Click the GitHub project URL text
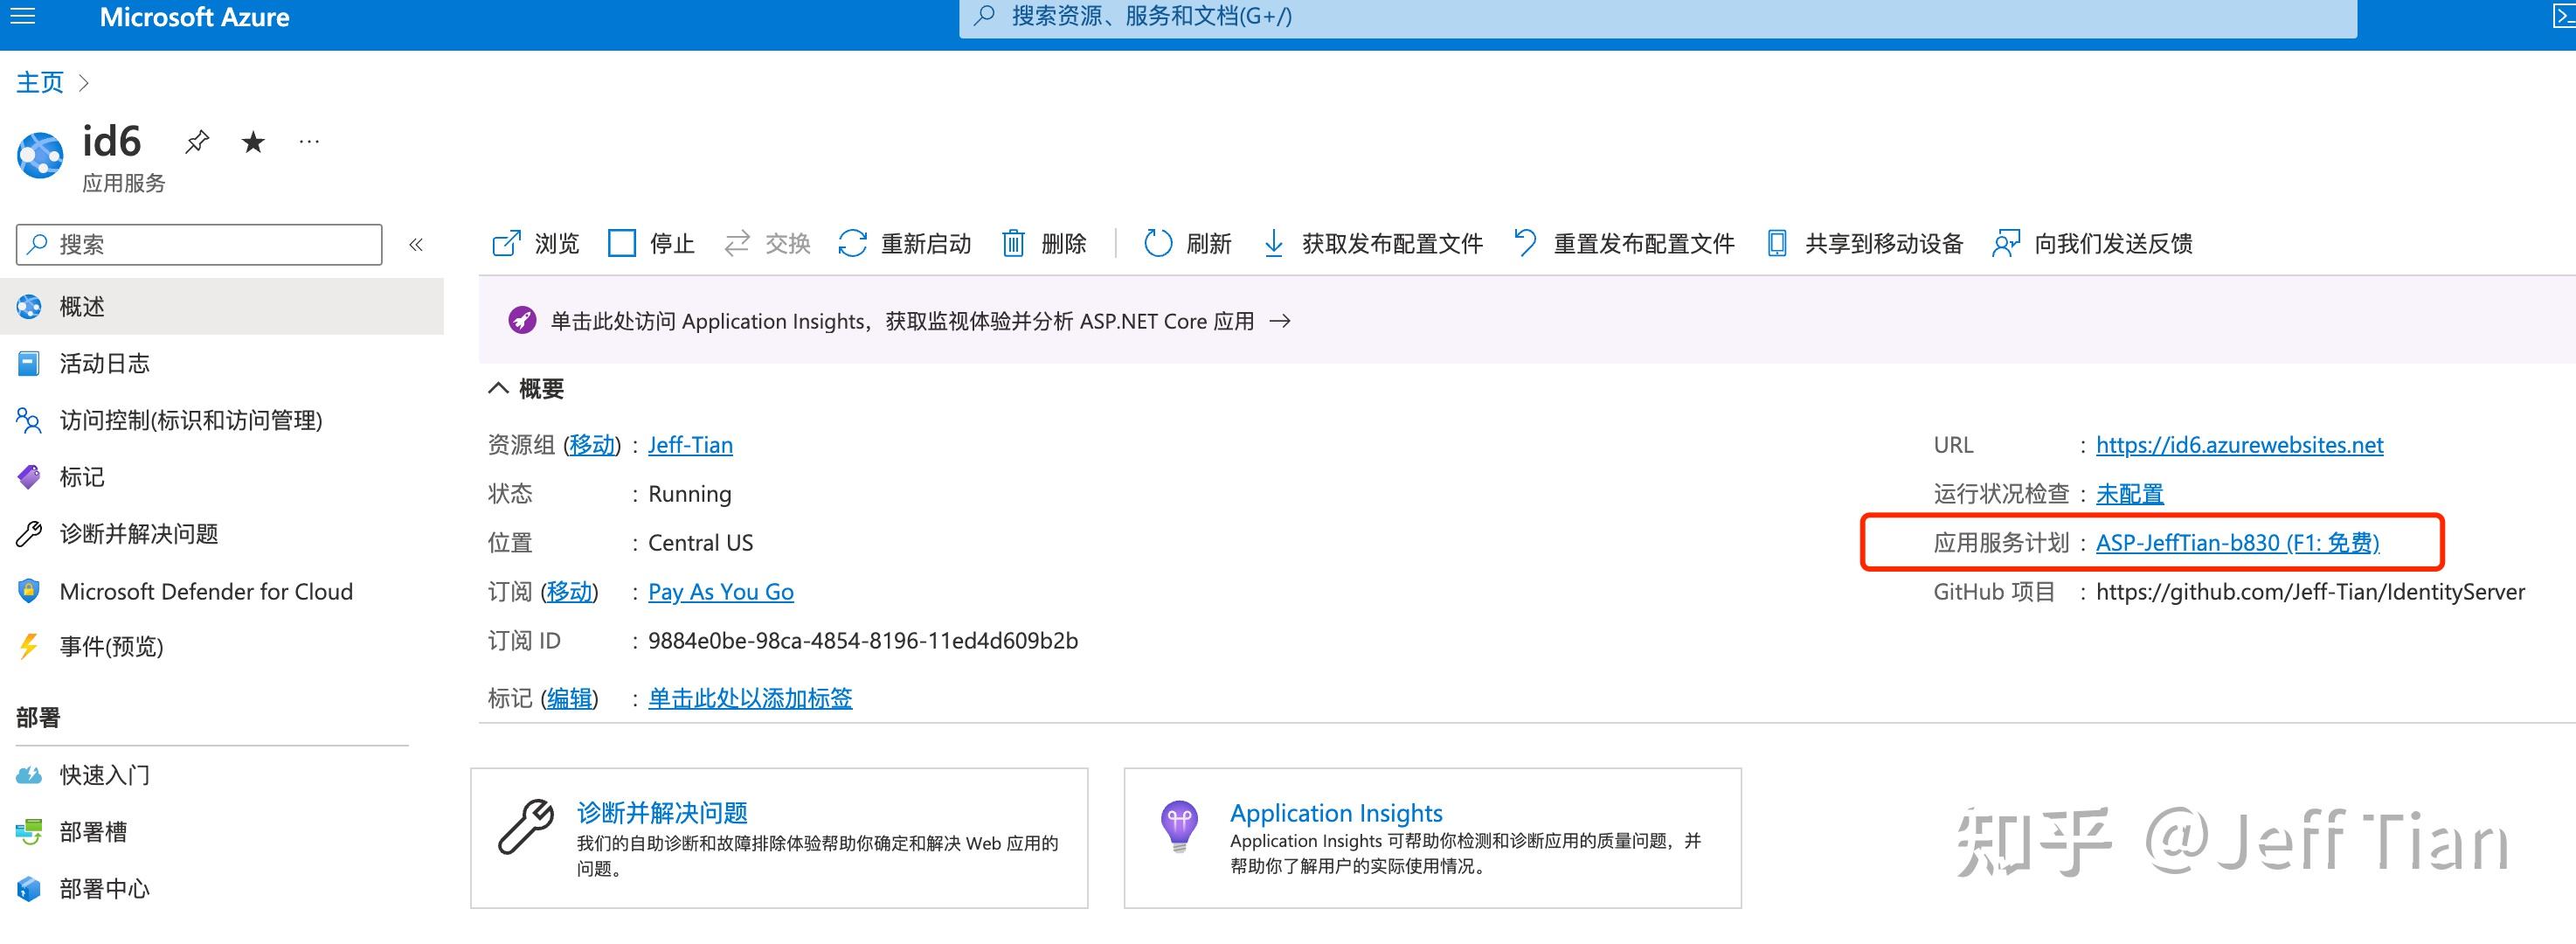2576x944 pixels. coord(2310,592)
